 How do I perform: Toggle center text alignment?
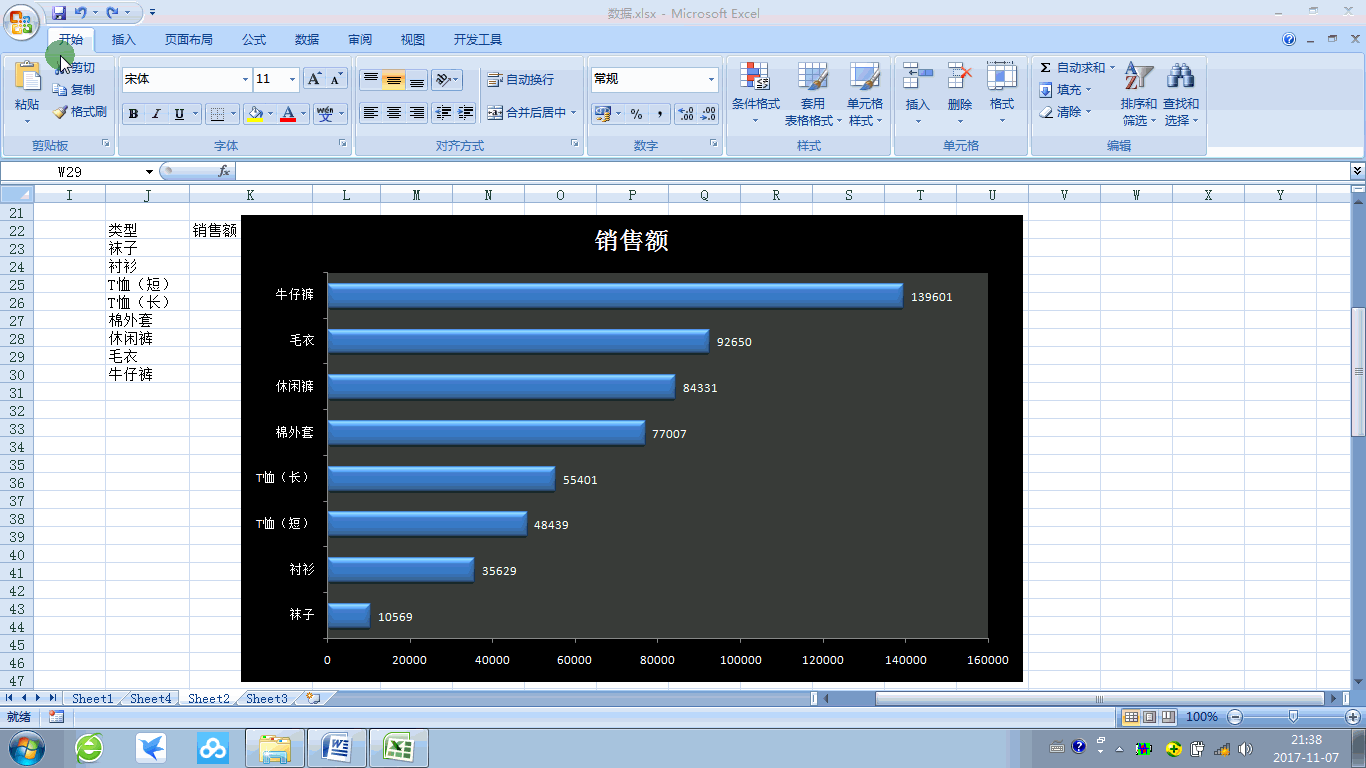394,113
